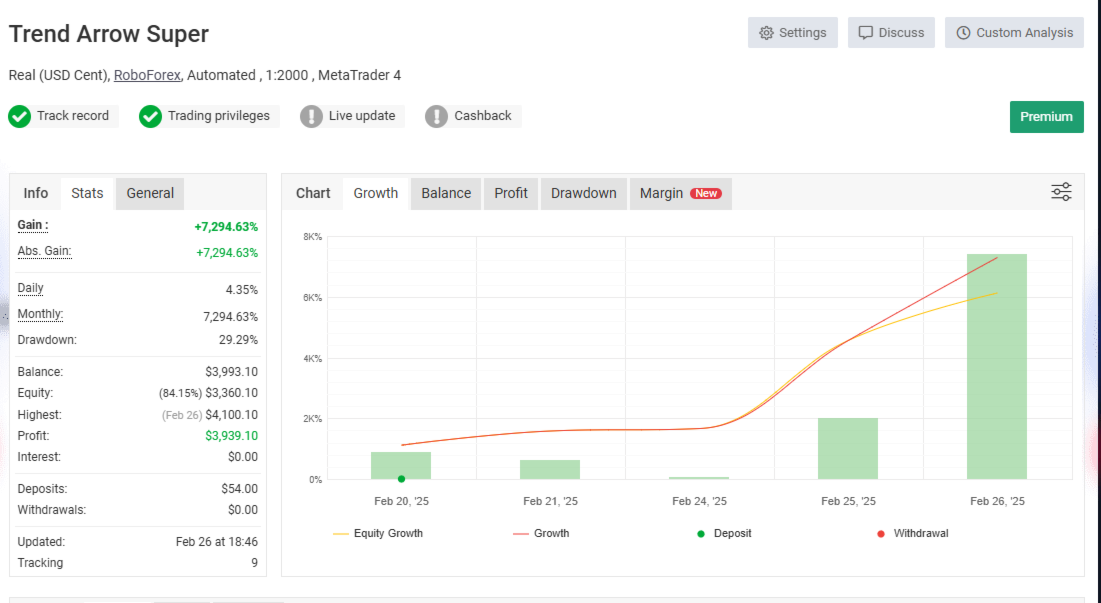1101x603 pixels.
Task: Open the RoboForex broker link
Action: 147,75
